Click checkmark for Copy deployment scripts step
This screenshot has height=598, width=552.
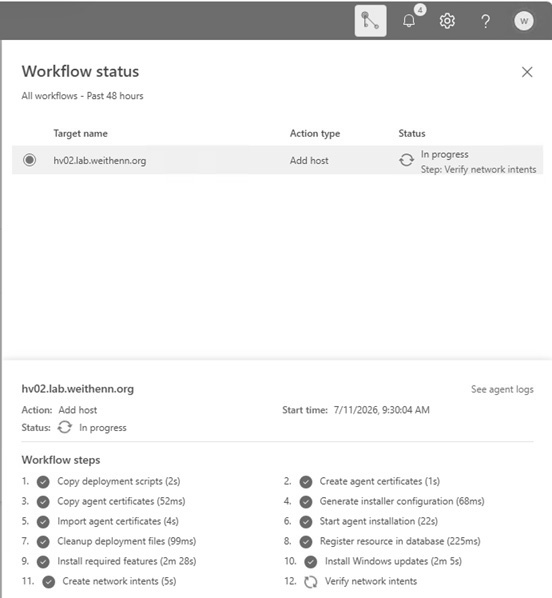pyautogui.click(x=43, y=482)
